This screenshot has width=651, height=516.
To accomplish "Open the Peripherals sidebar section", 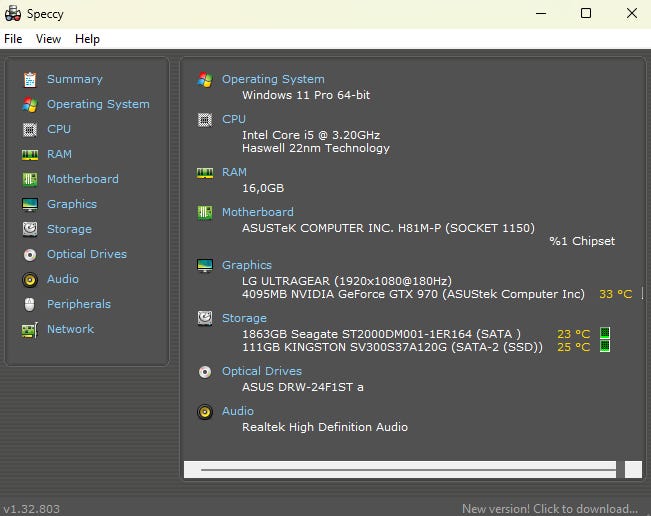I will click(x=79, y=304).
